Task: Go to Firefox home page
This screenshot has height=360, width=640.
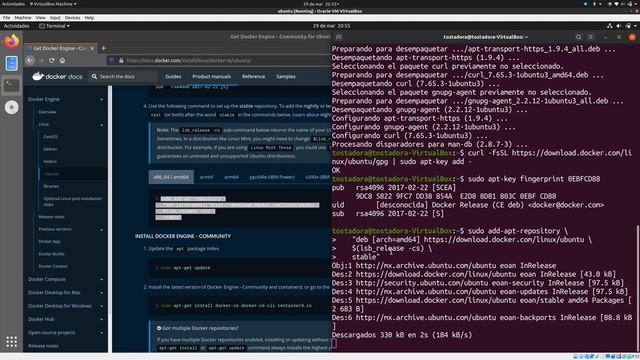Action: 62,60
